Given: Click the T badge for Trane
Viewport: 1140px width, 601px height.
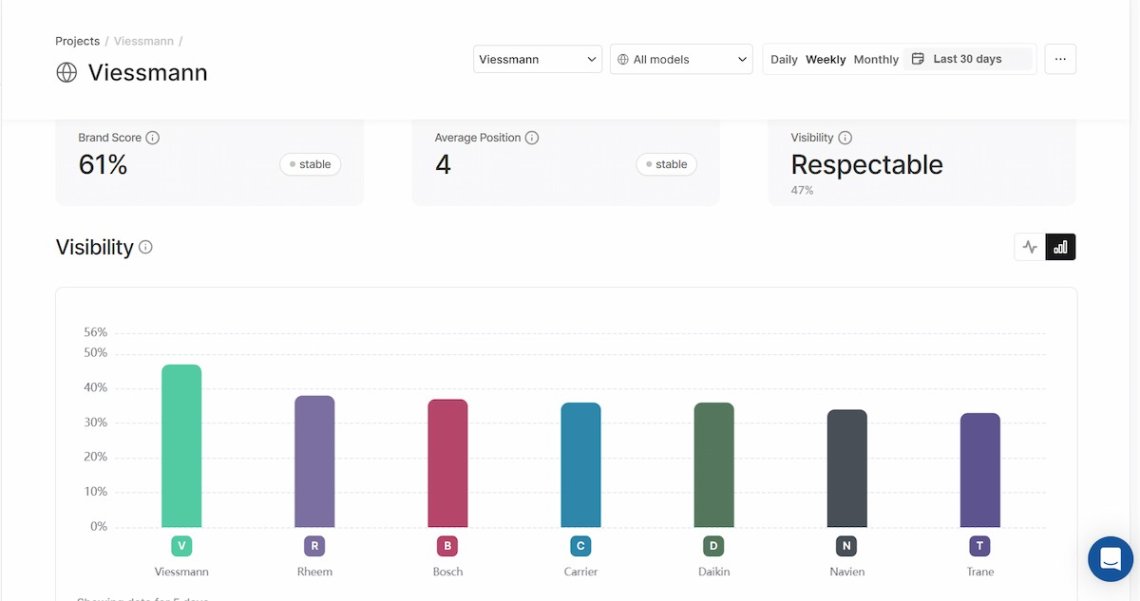Looking at the screenshot, I should tap(980, 546).
